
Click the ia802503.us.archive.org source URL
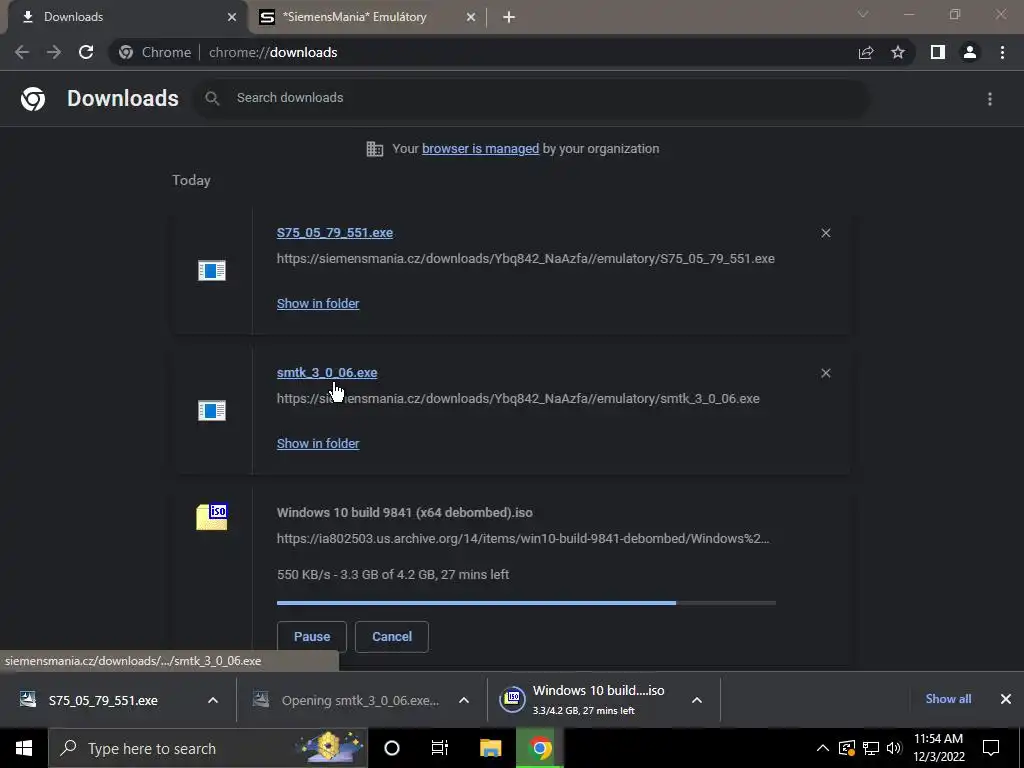(523, 539)
